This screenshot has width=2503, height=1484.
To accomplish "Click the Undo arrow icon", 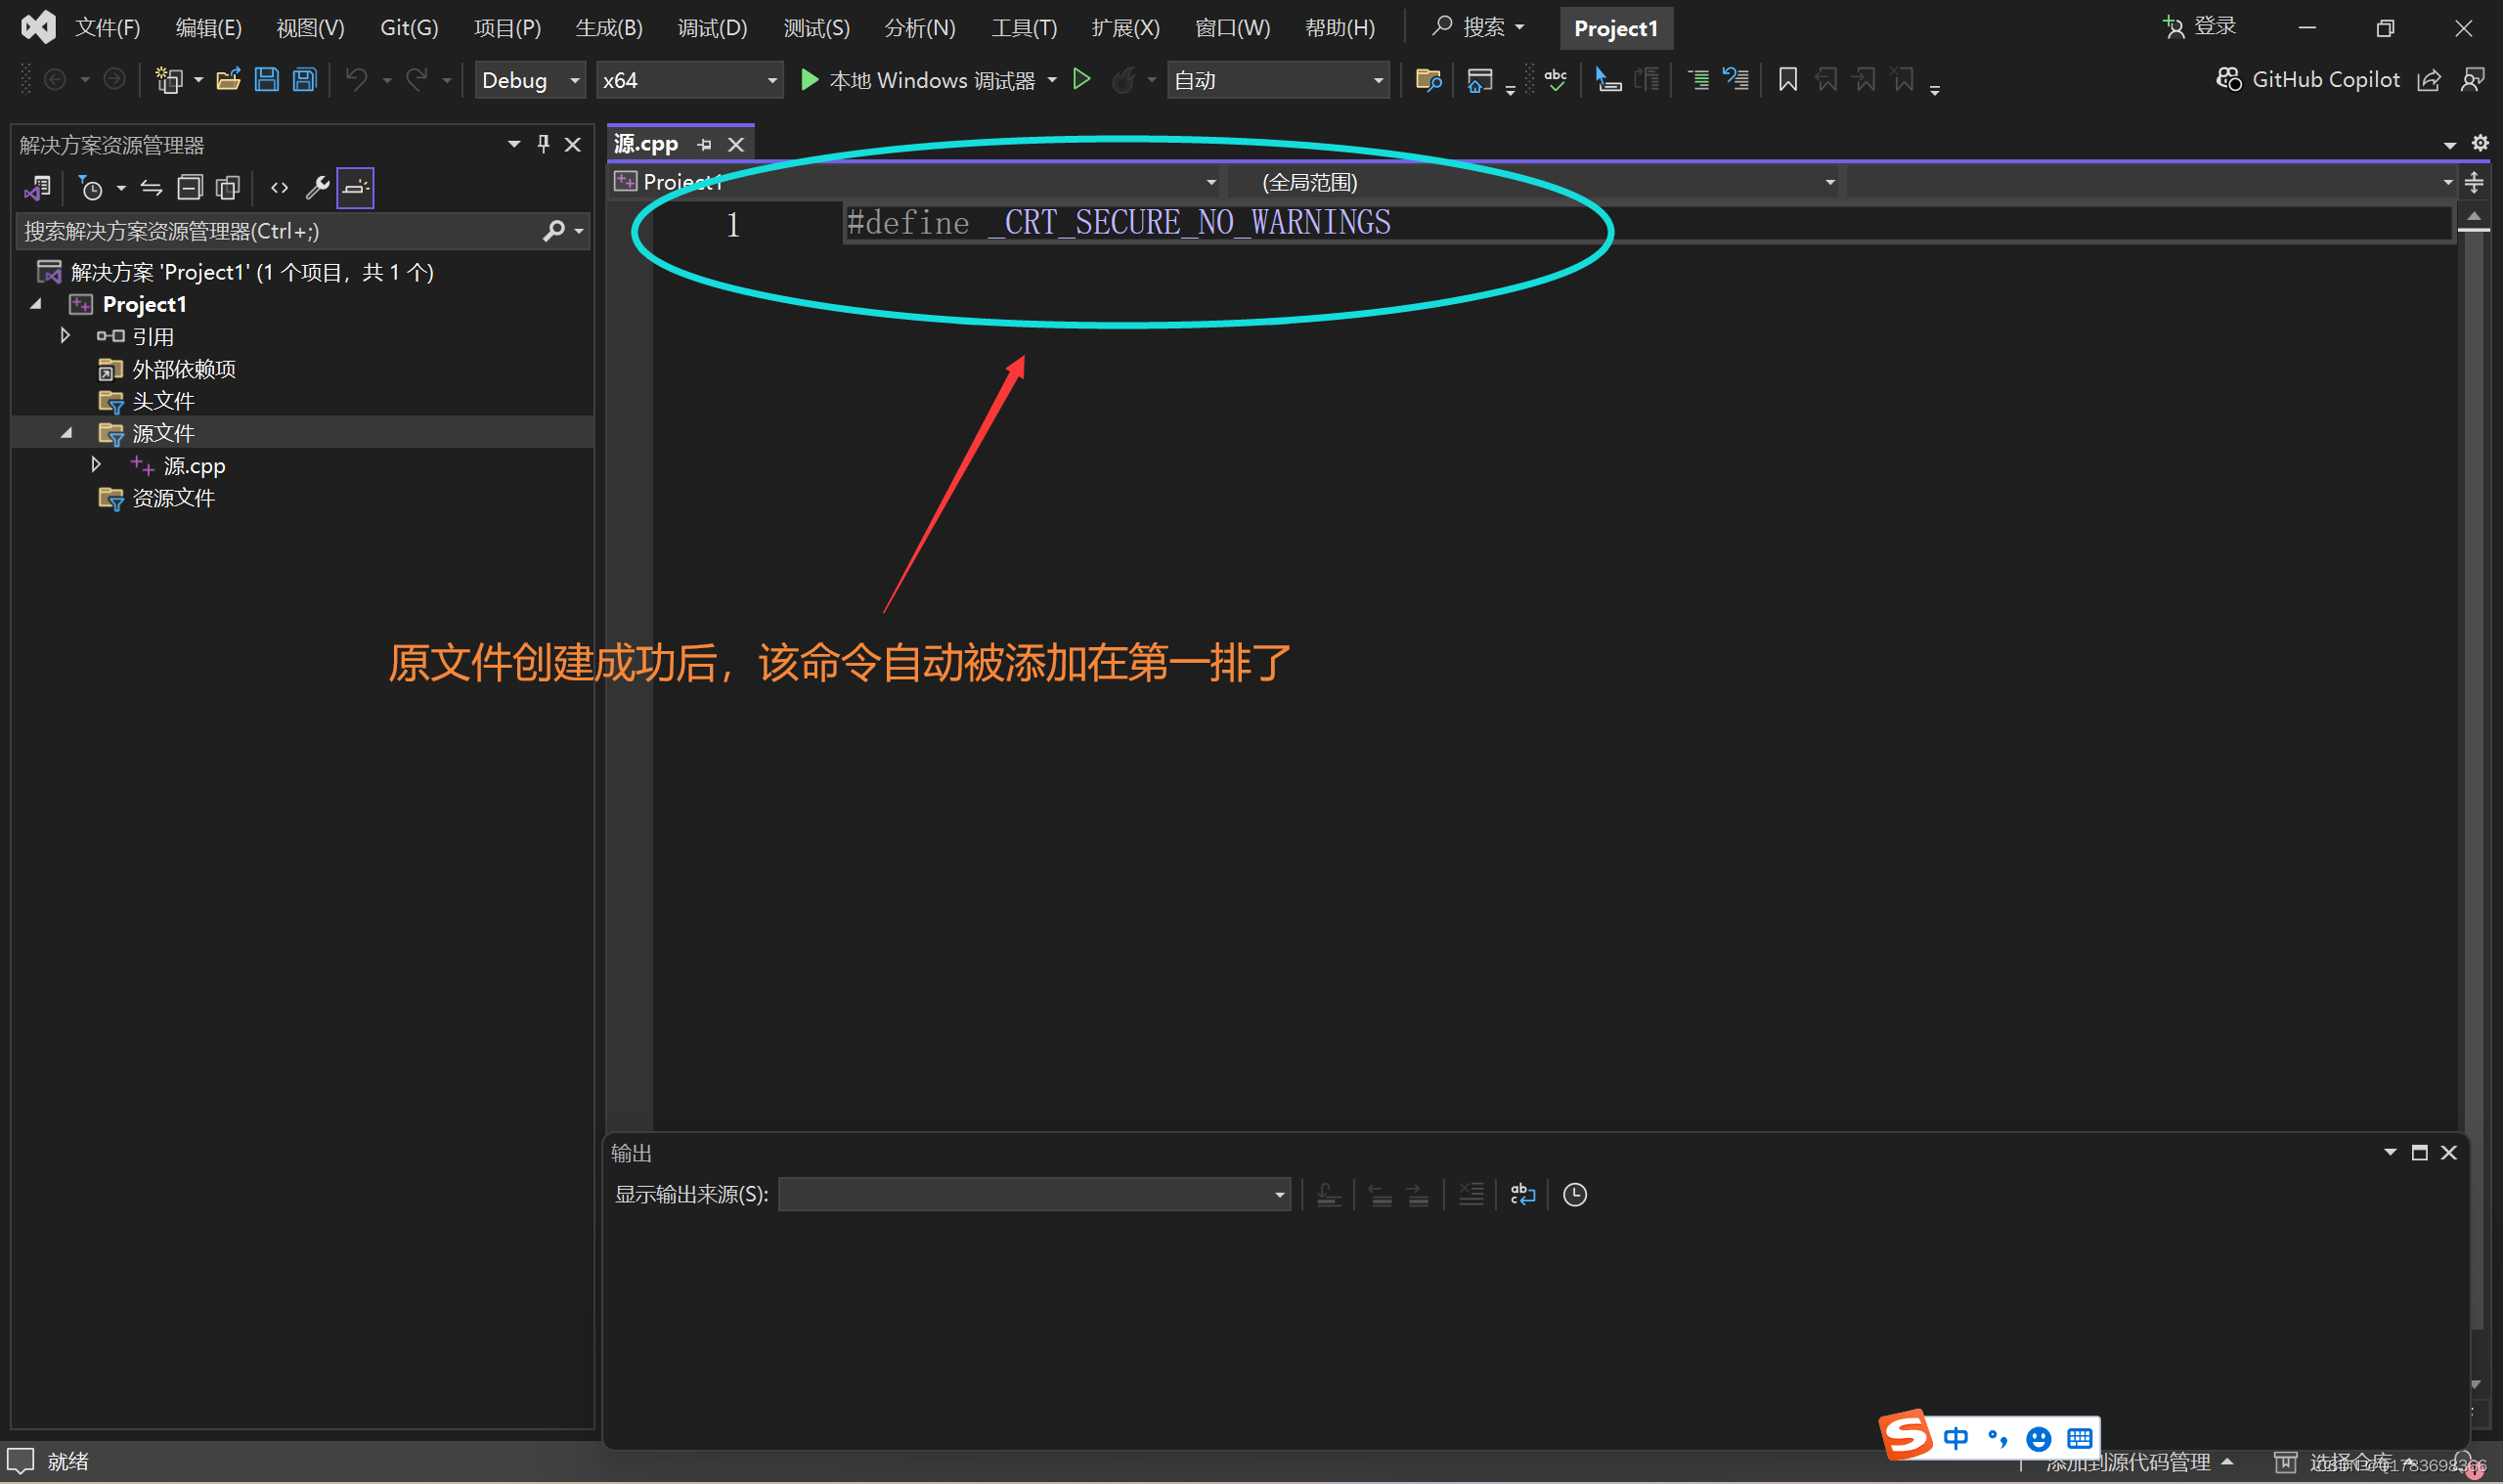I will (356, 80).
